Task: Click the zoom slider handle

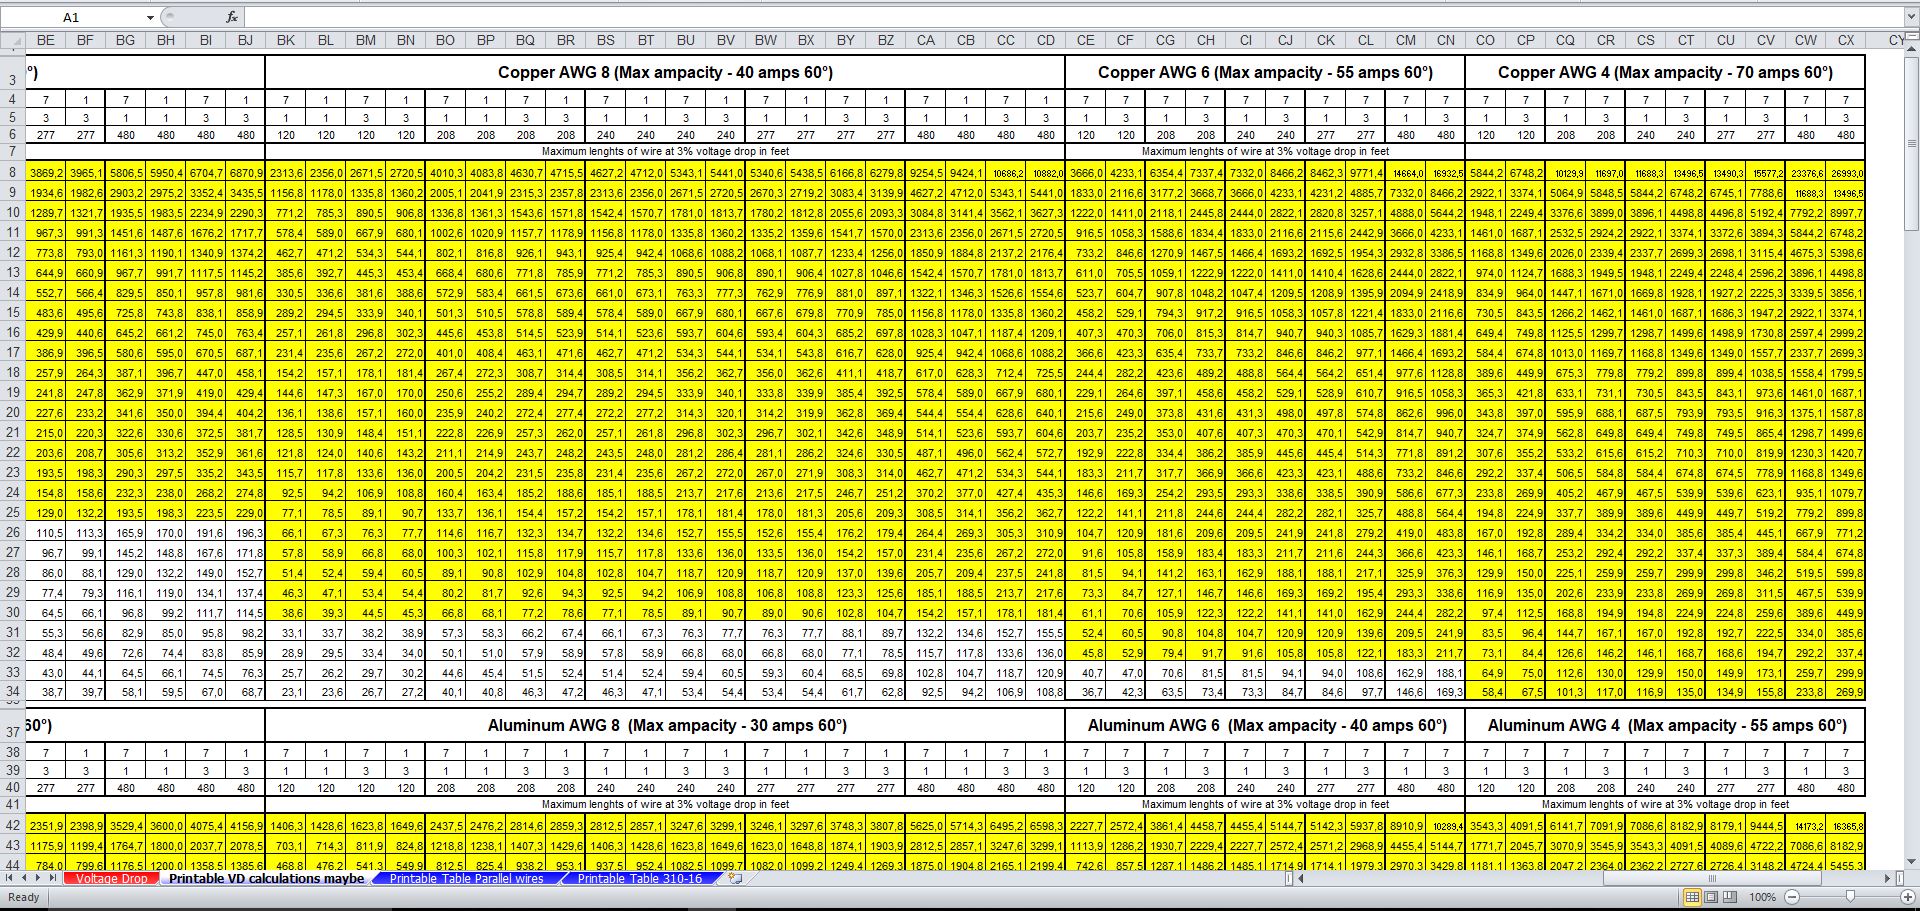Action: pyautogui.click(x=1850, y=897)
